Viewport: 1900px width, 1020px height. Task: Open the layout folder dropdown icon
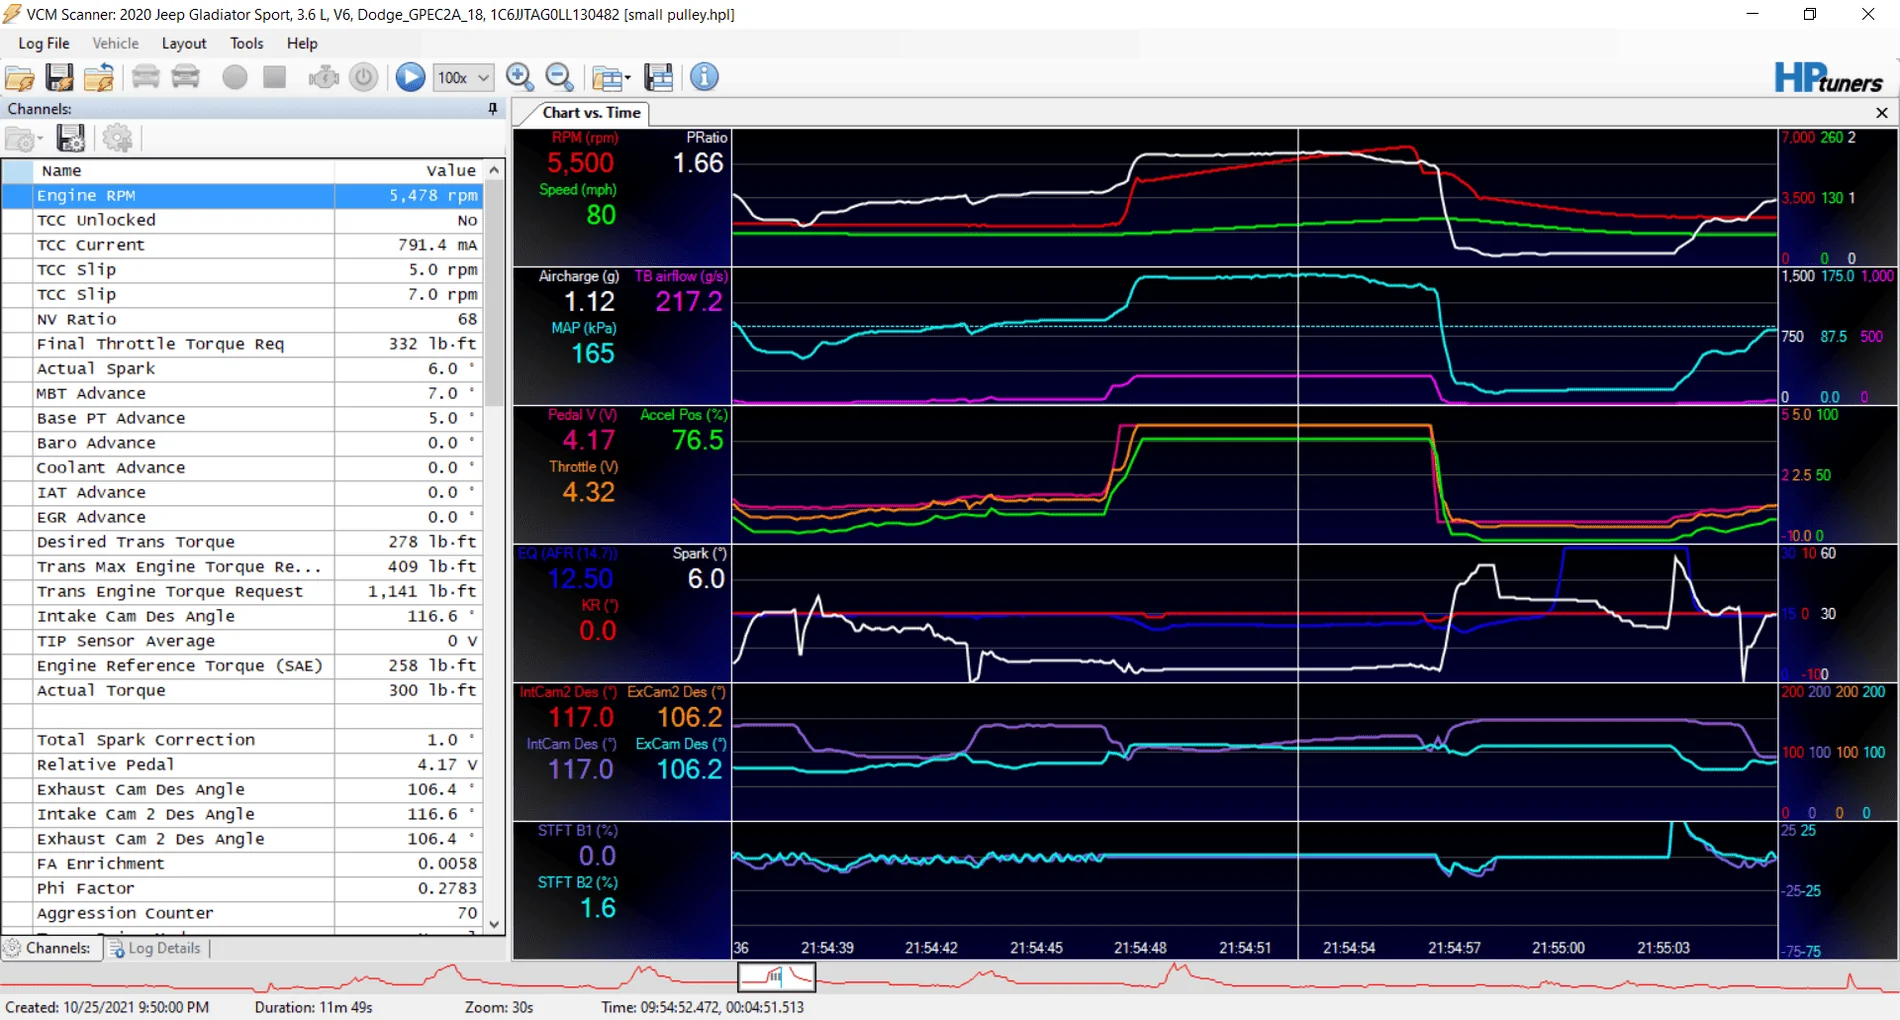point(610,77)
